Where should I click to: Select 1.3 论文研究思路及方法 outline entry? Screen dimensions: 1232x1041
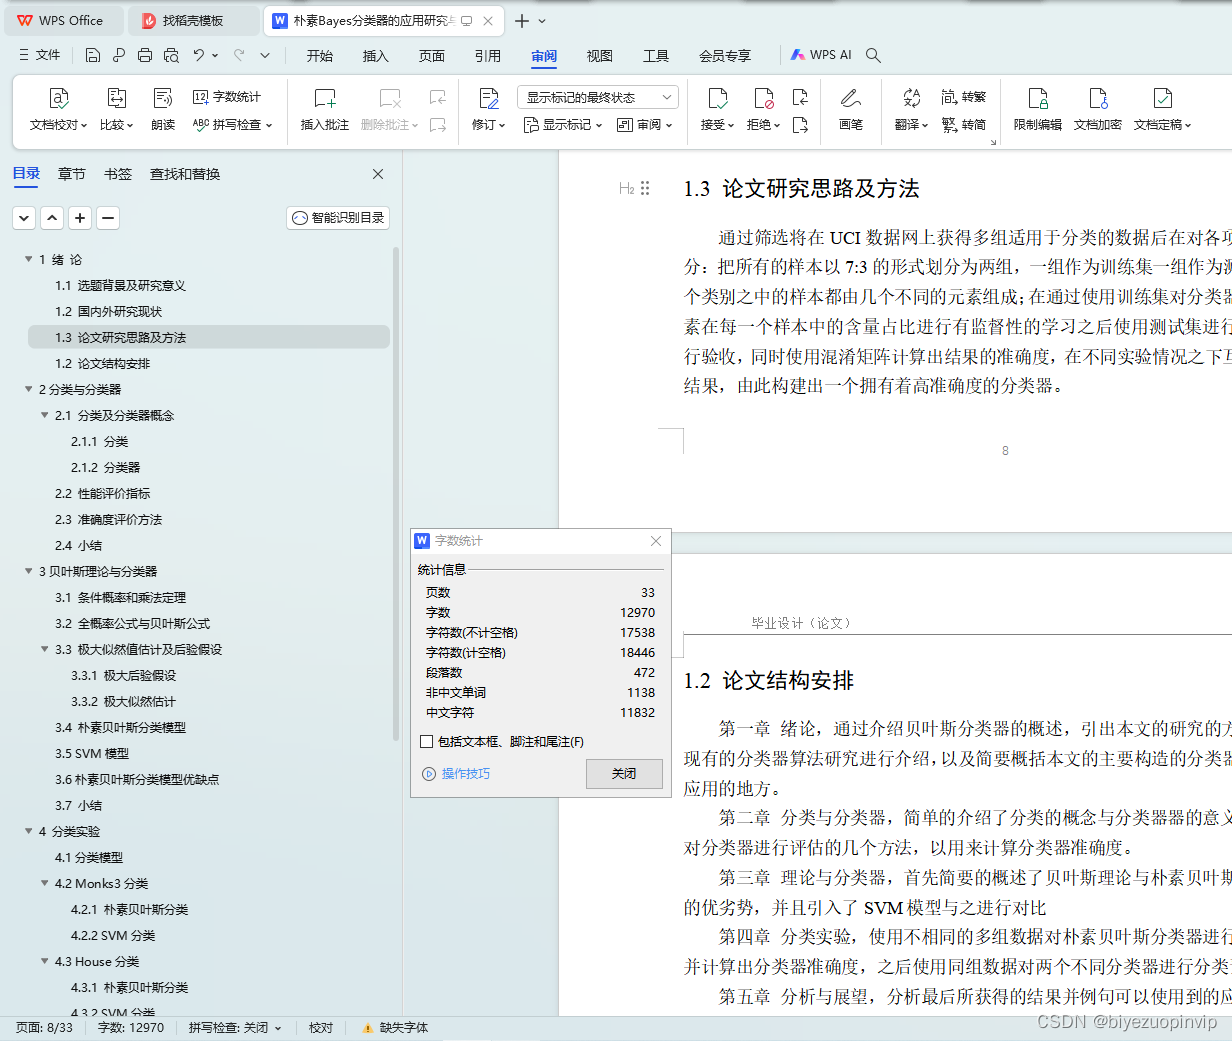pos(208,337)
